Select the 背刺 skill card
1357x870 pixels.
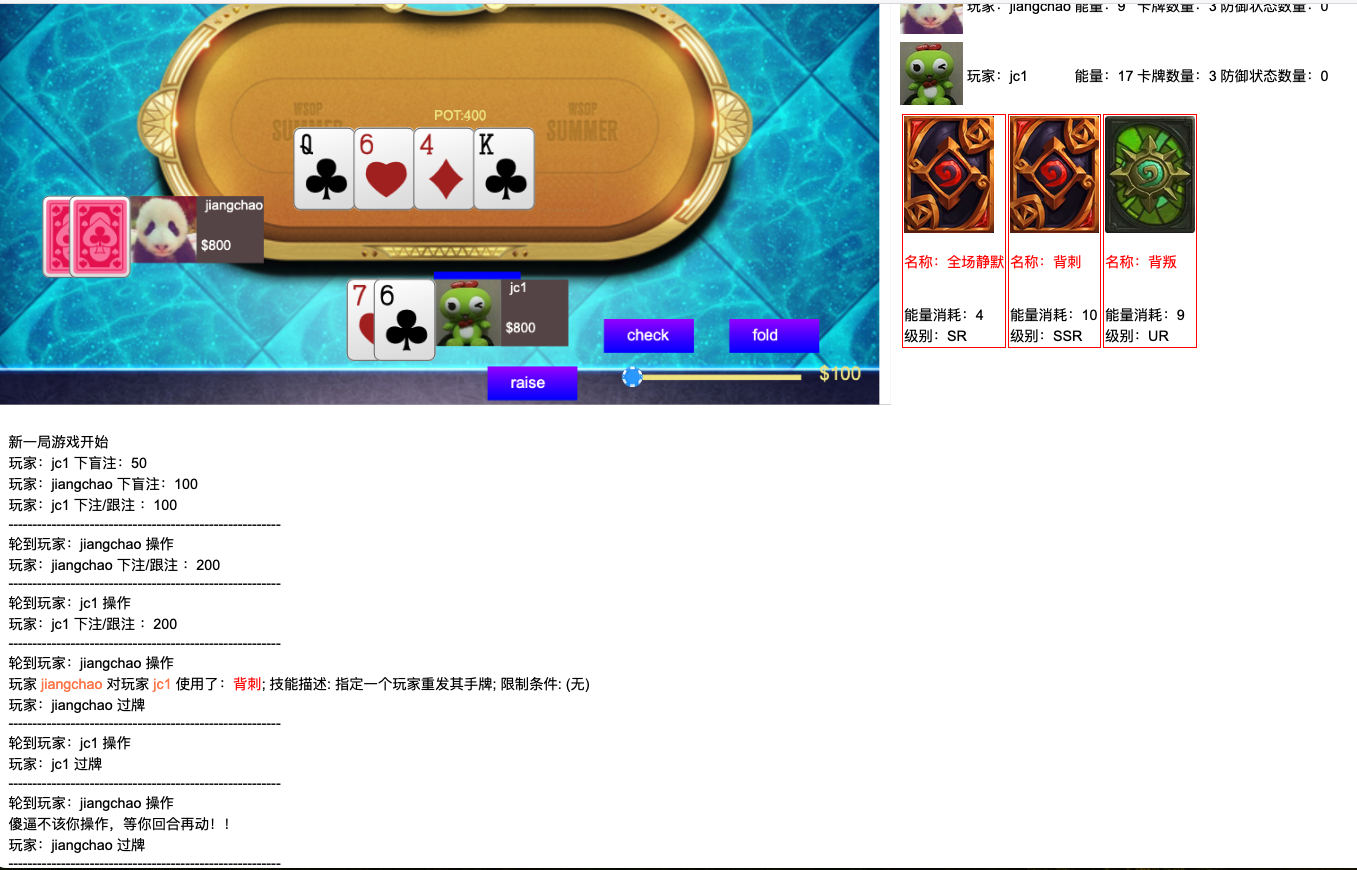coord(1054,231)
